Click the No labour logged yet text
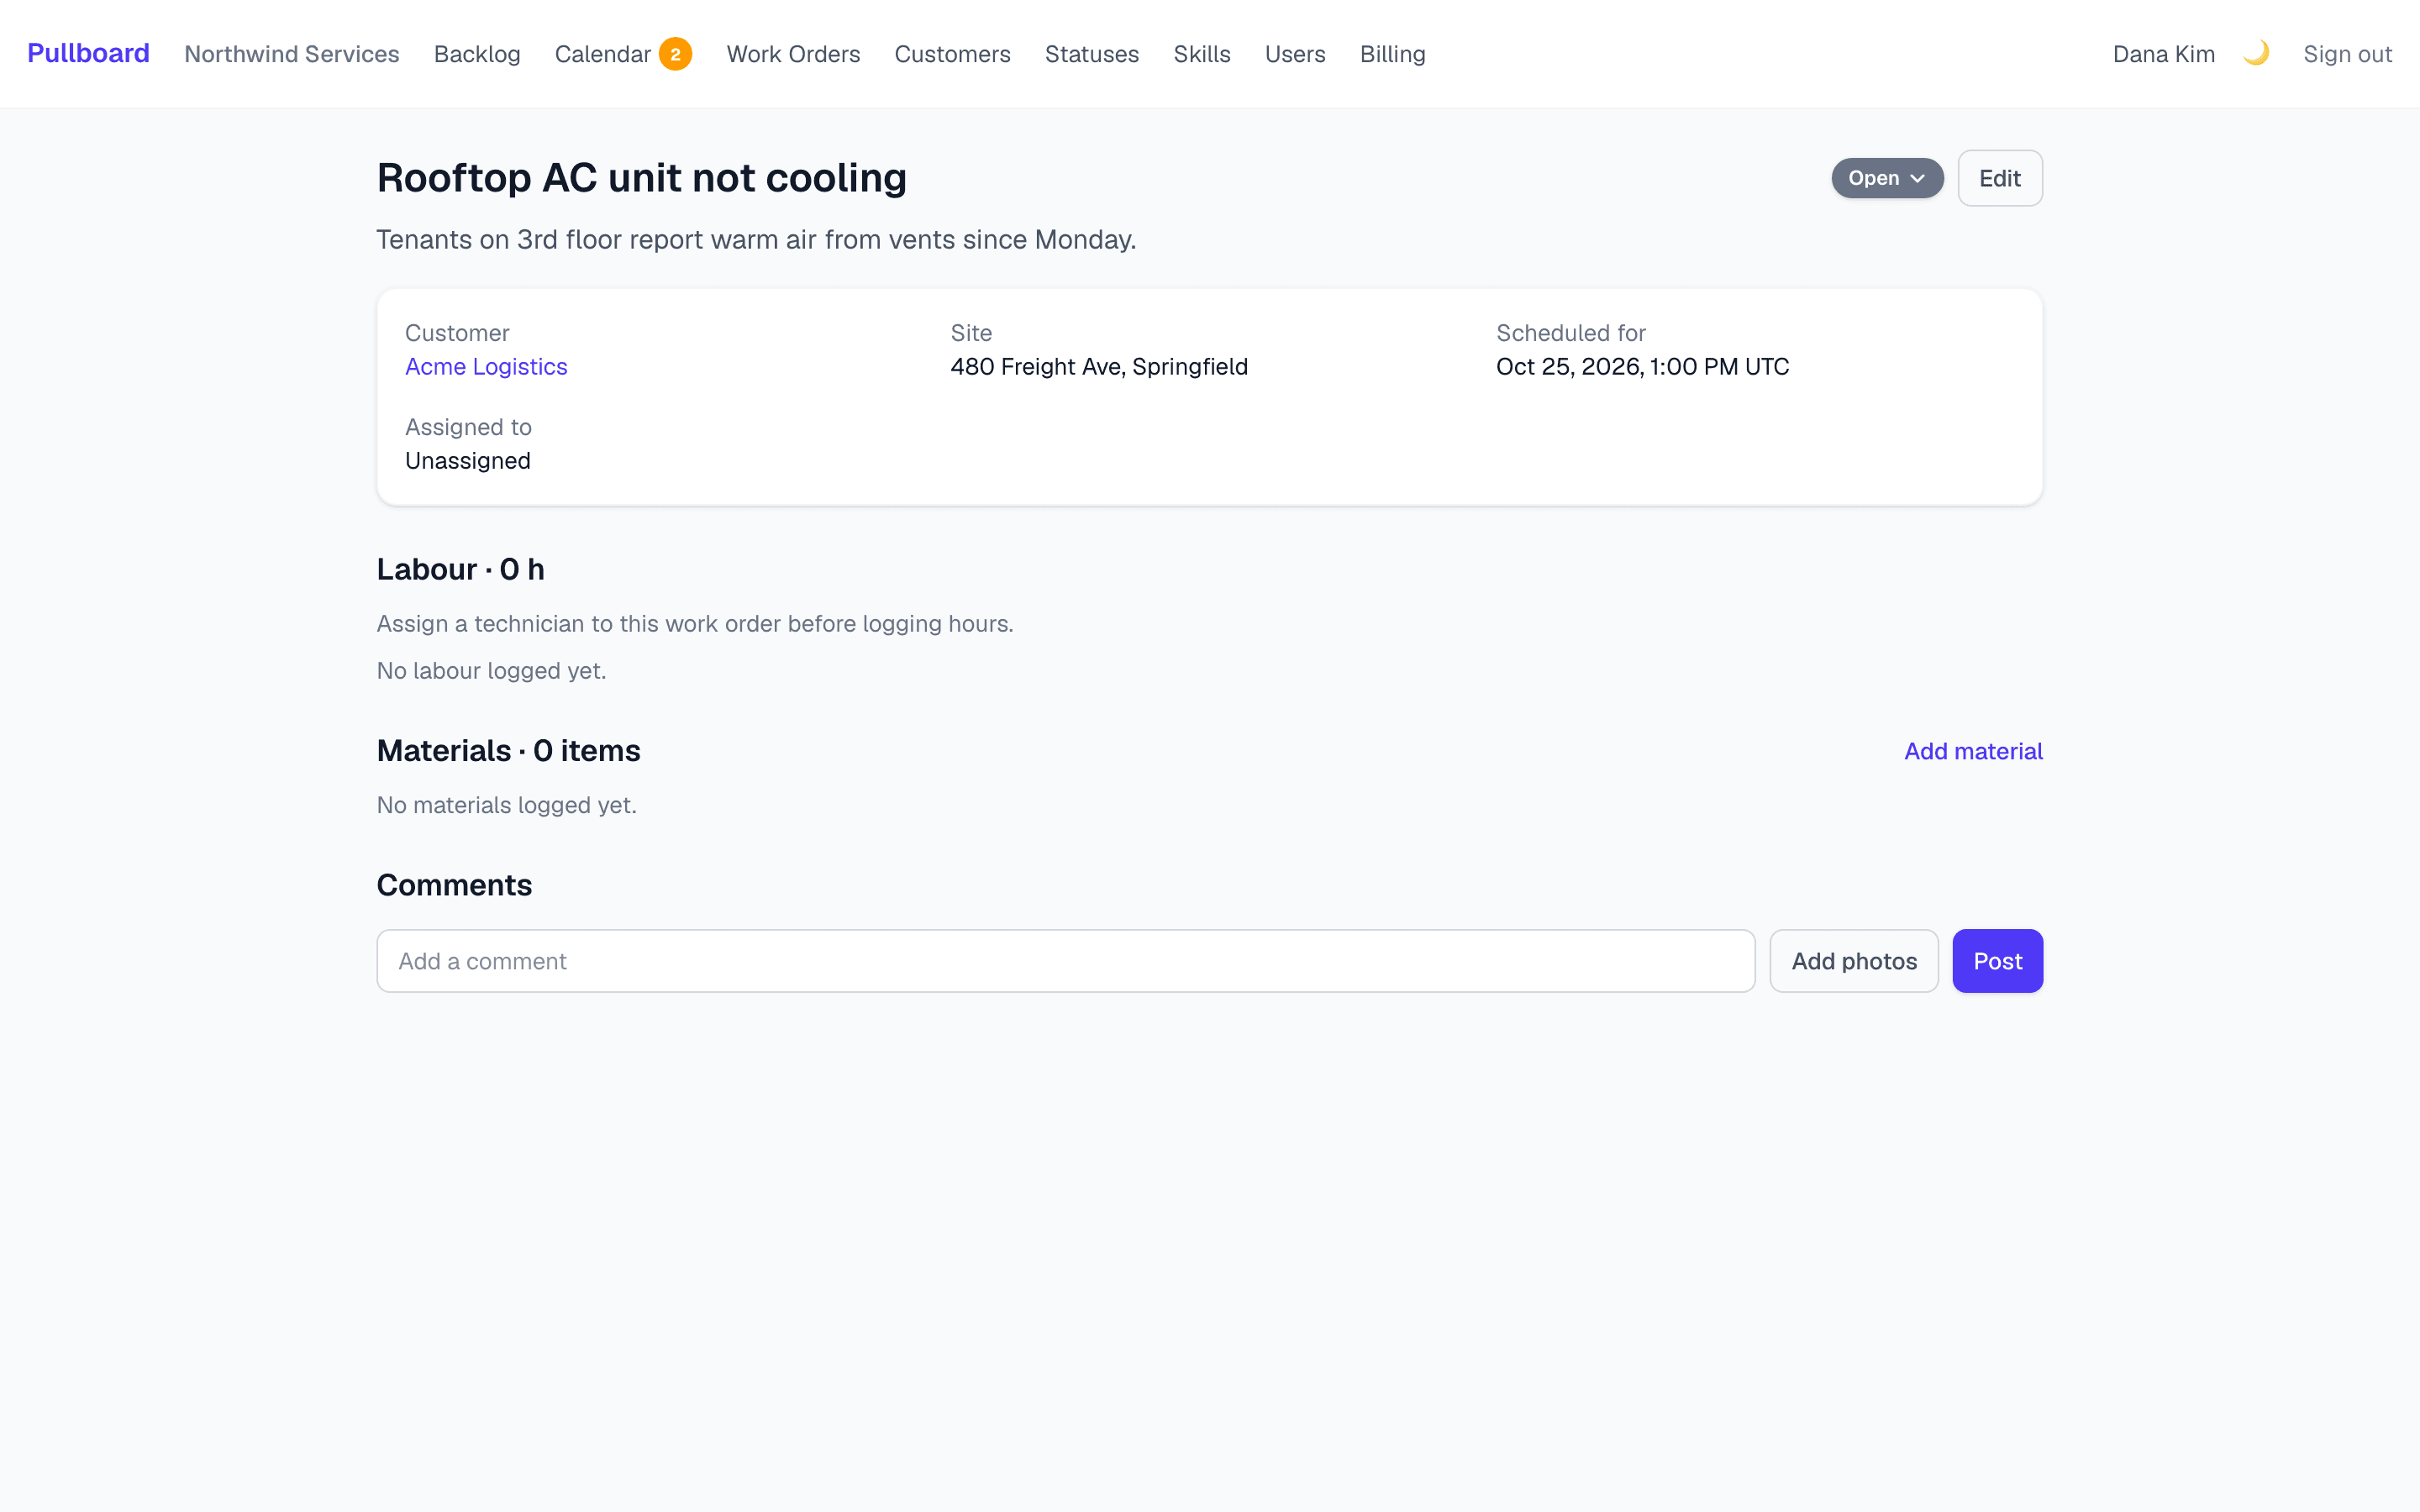Viewport: 2420px width, 1512px height. 492,671
